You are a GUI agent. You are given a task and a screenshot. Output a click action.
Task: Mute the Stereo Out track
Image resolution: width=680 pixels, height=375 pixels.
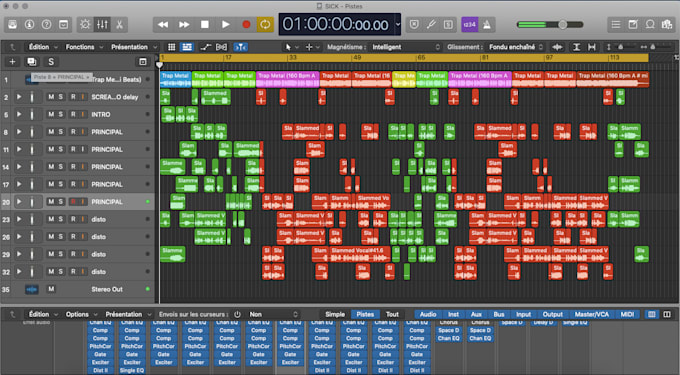(x=51, y=289)
